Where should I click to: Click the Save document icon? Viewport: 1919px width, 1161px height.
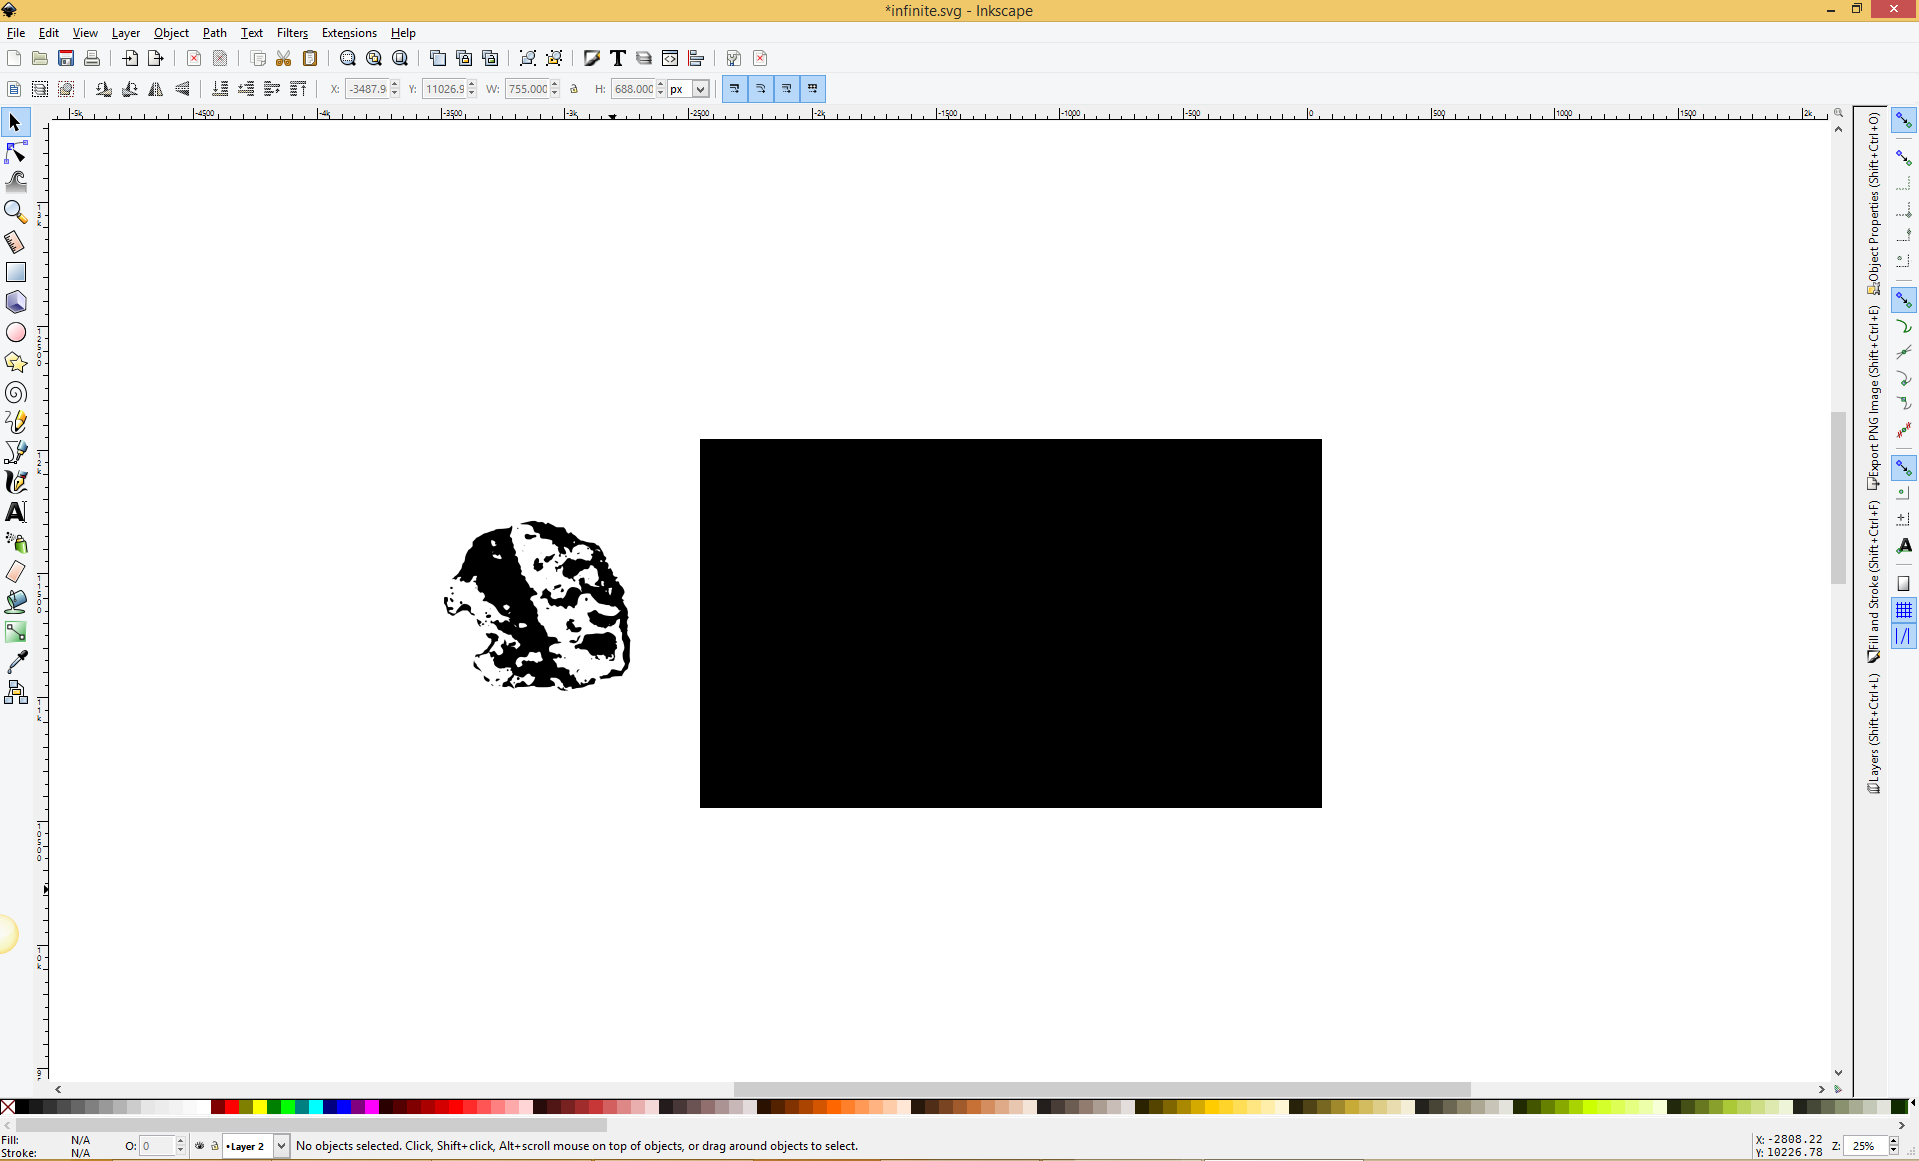(66, 58)
